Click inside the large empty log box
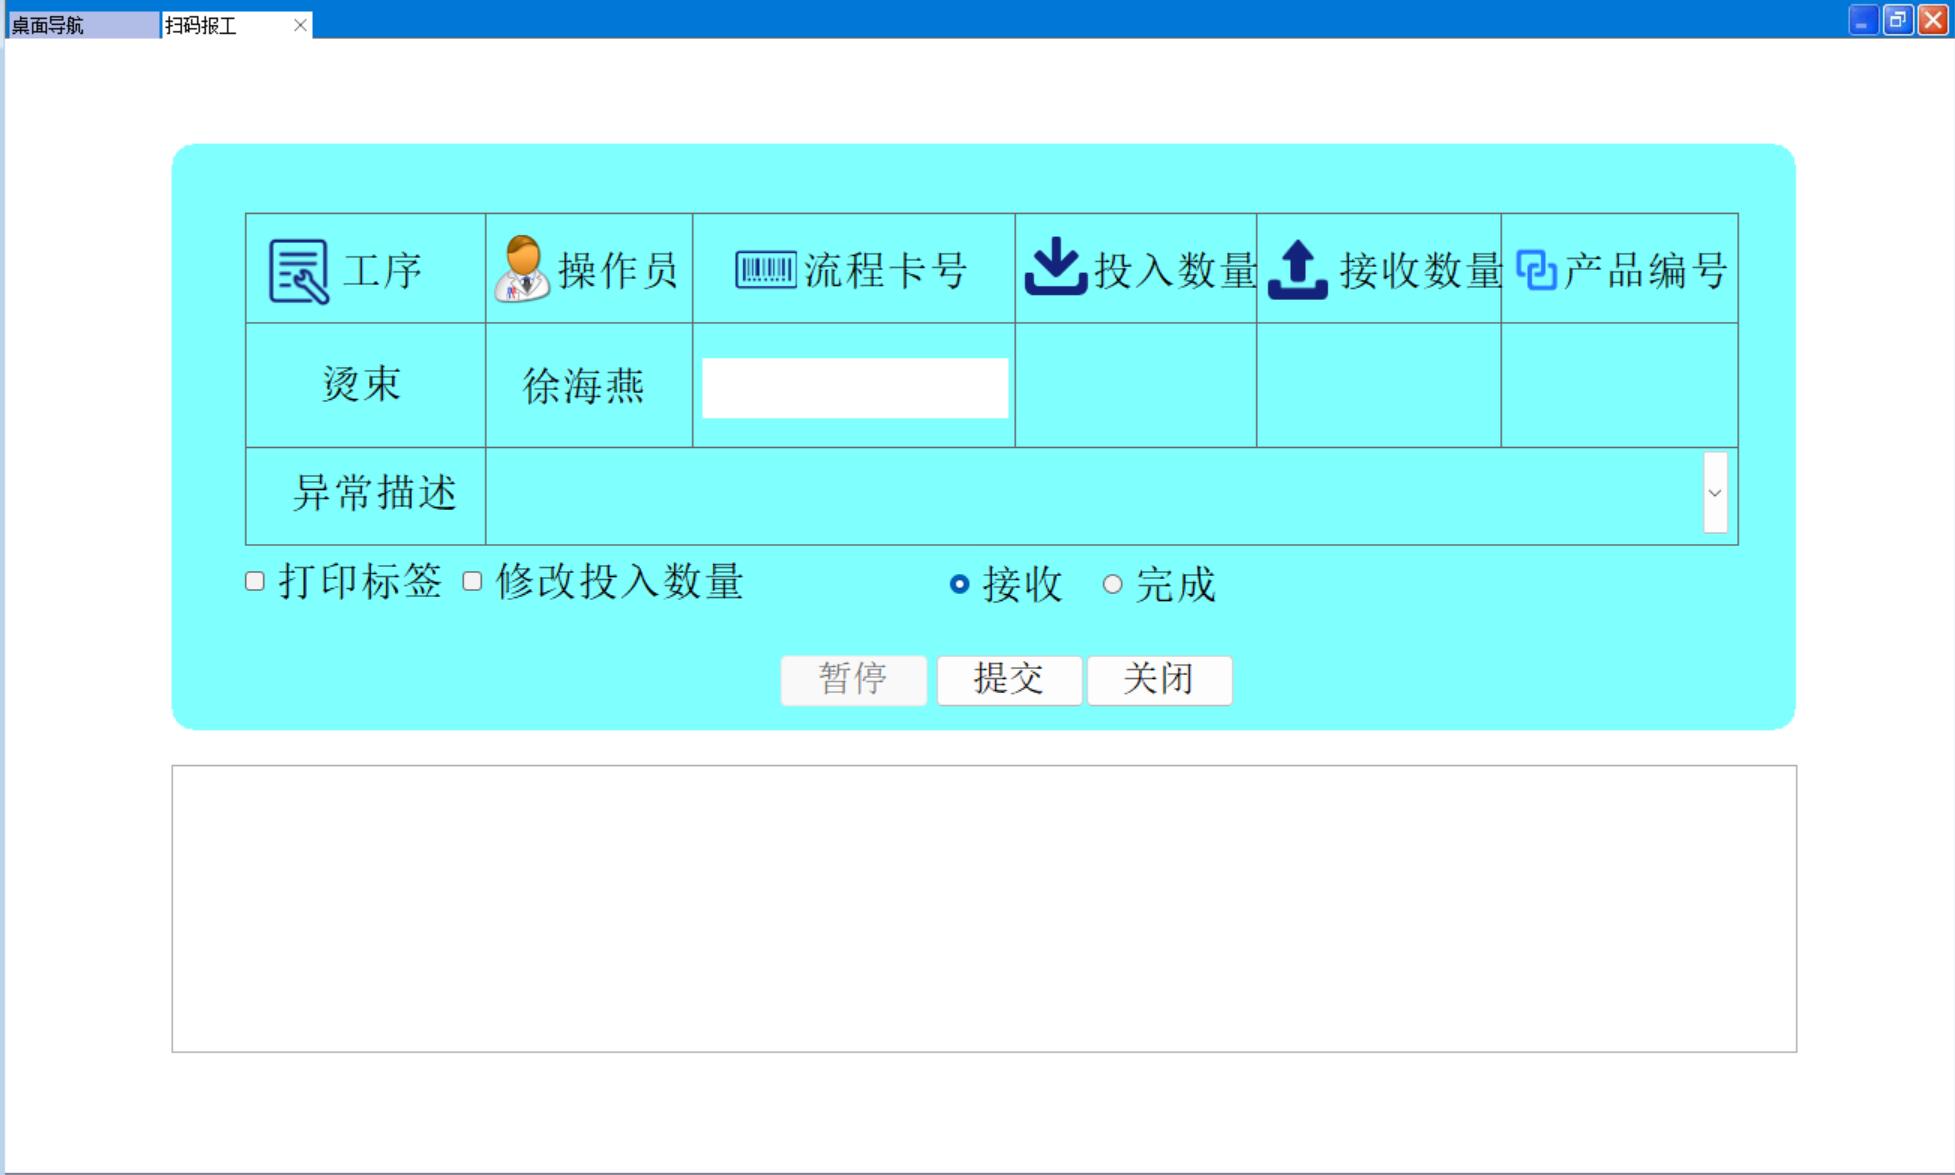1955x1175 pixels. 983,908
